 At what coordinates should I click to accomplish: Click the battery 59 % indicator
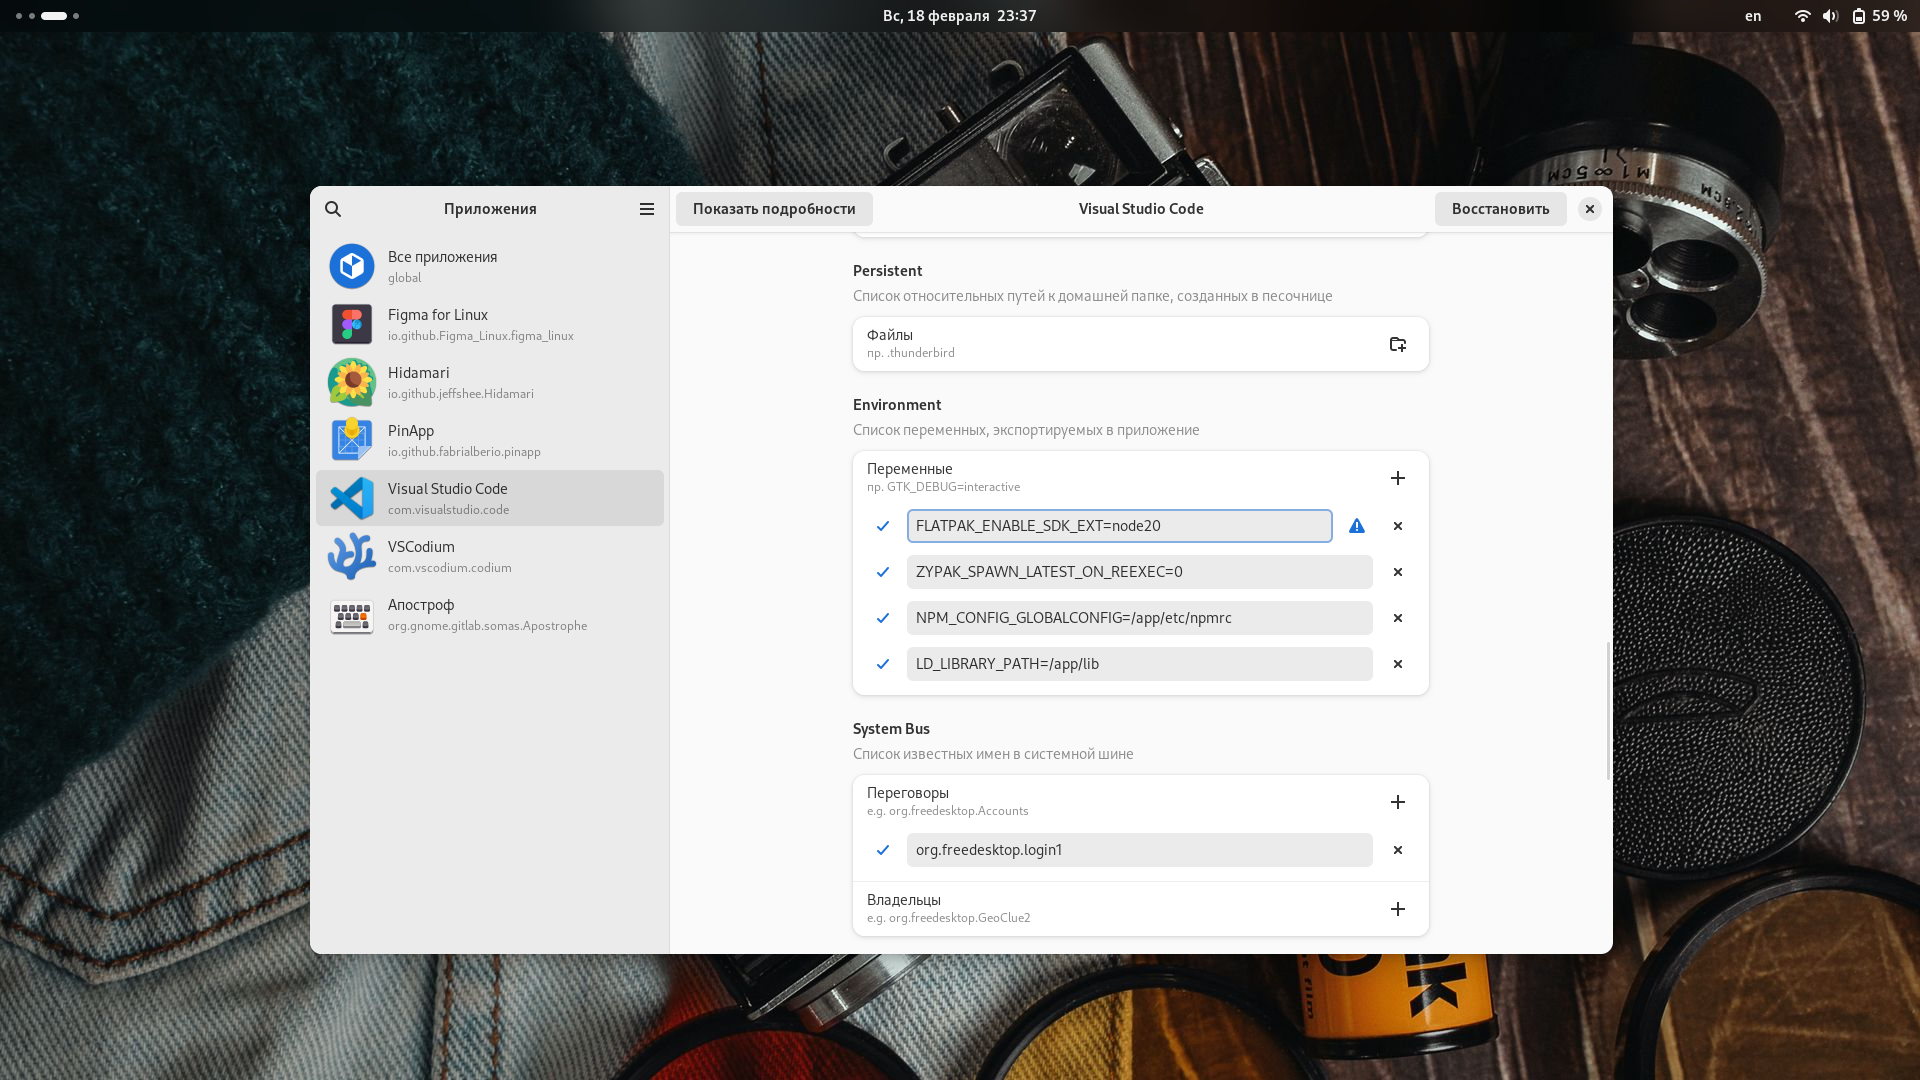[x=1879, y=16]
